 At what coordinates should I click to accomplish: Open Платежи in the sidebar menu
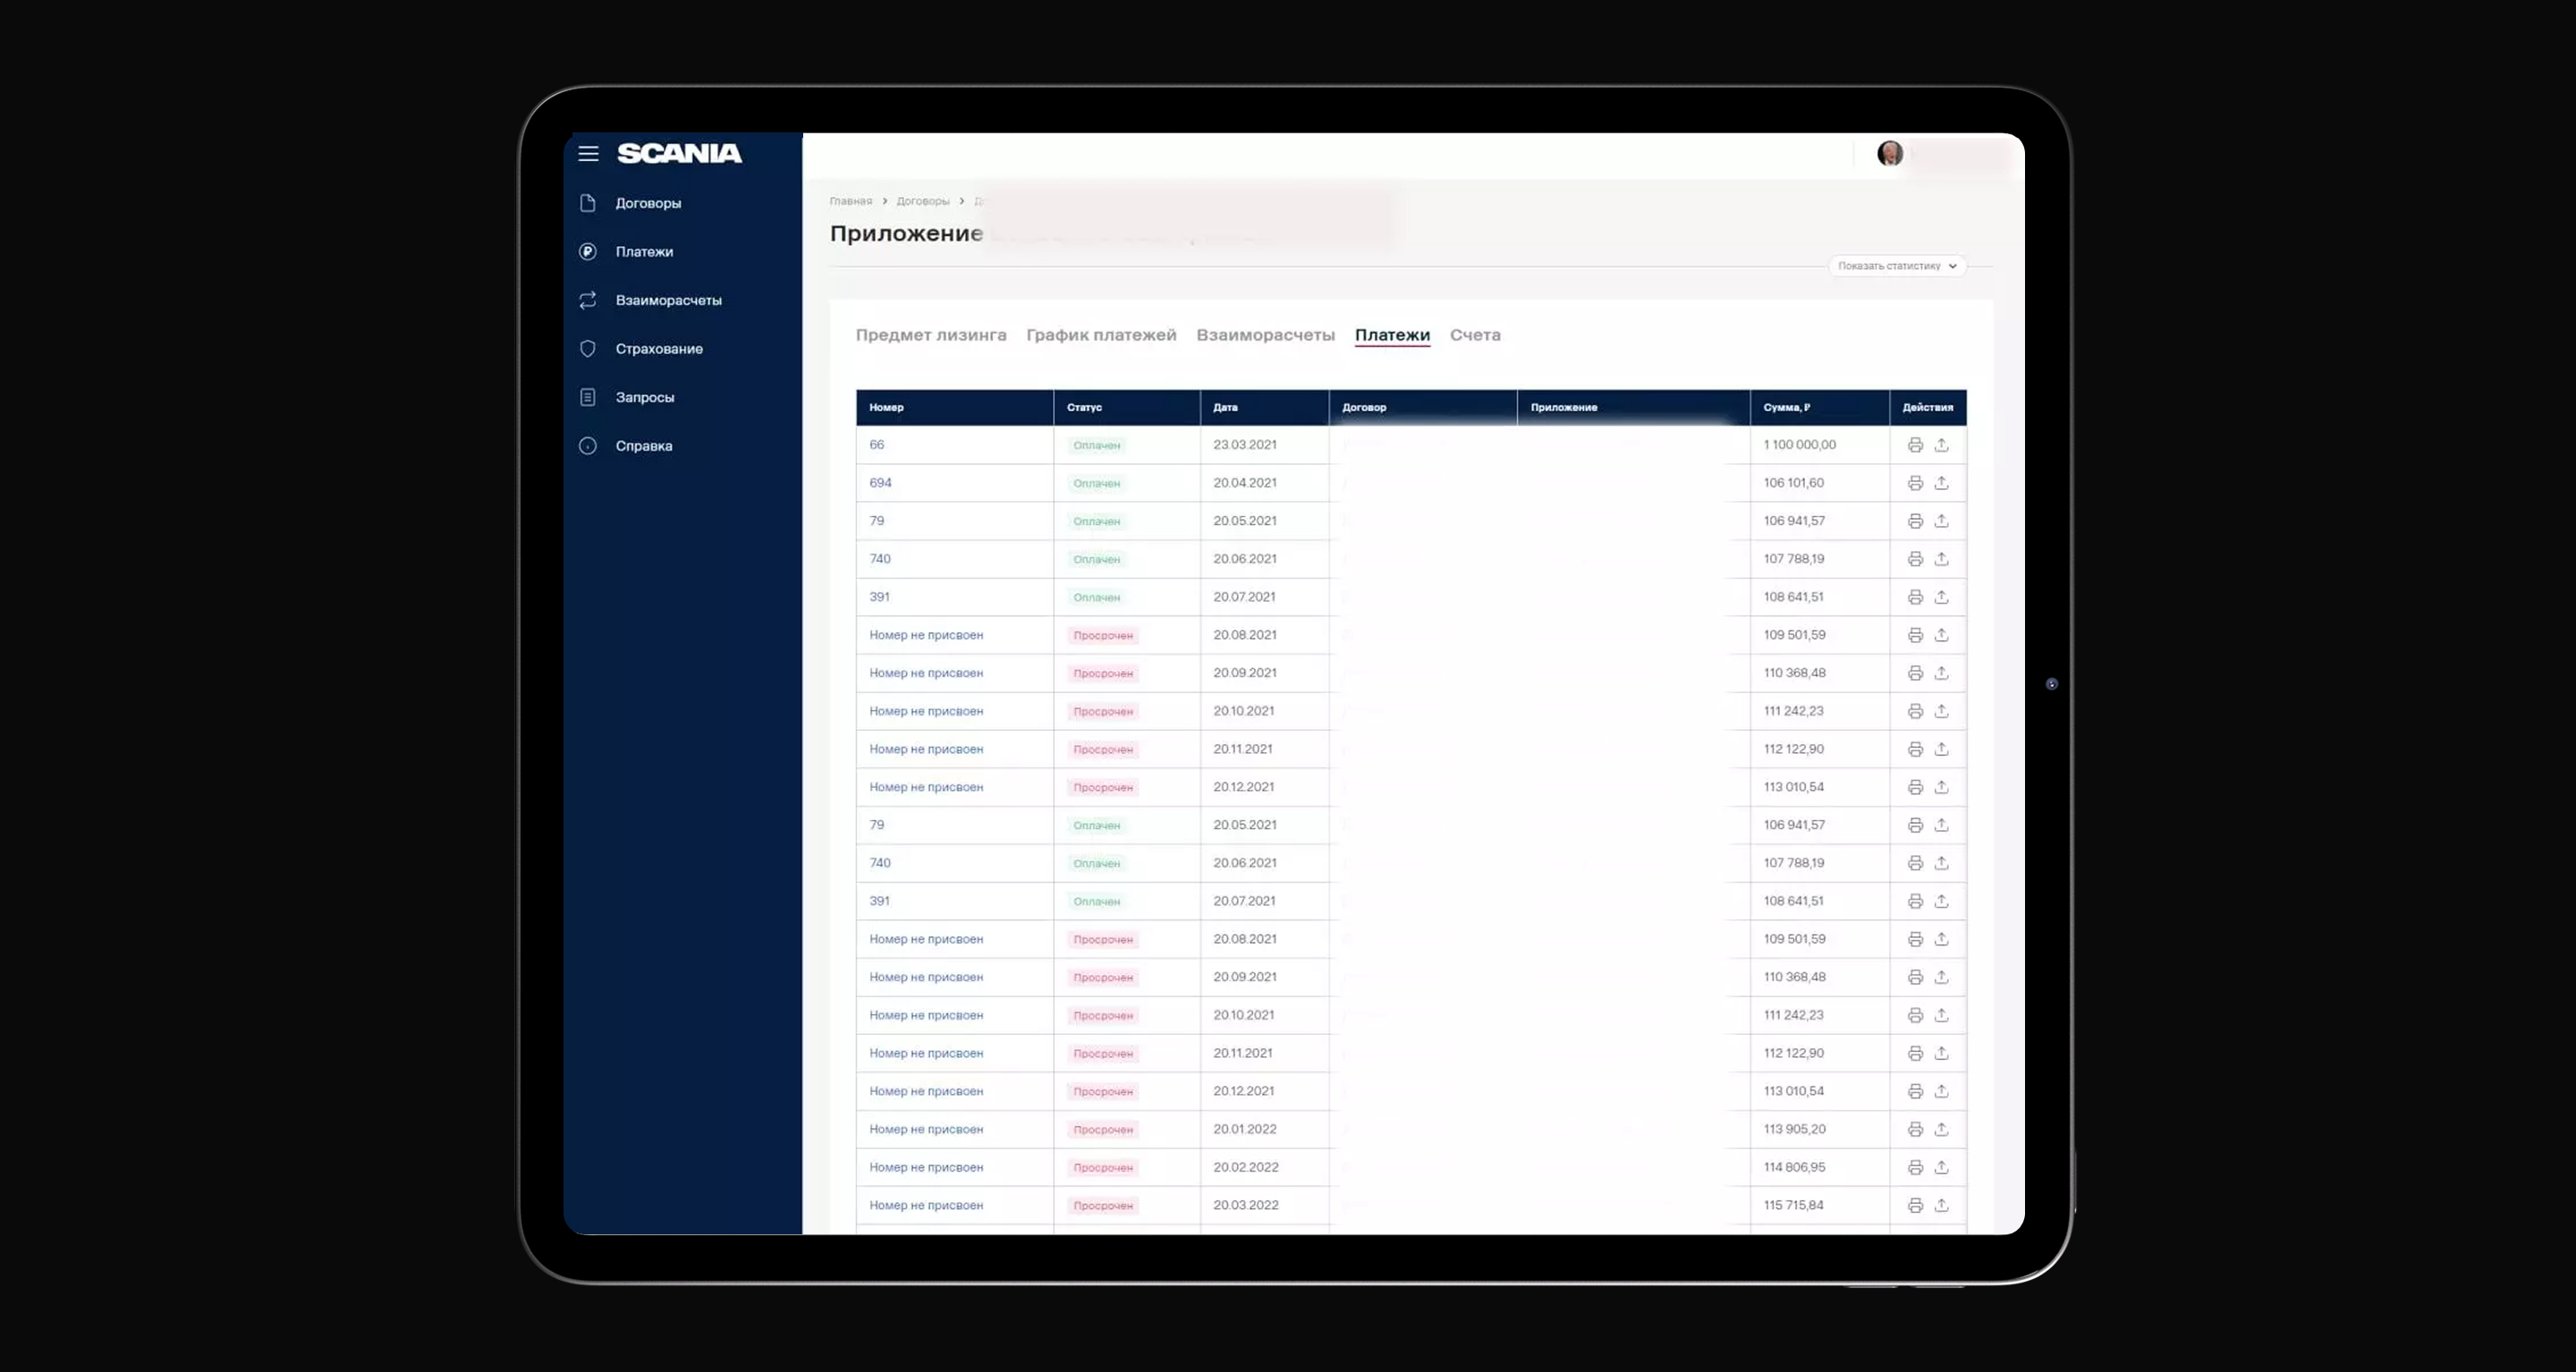click(x=644, y=252)
